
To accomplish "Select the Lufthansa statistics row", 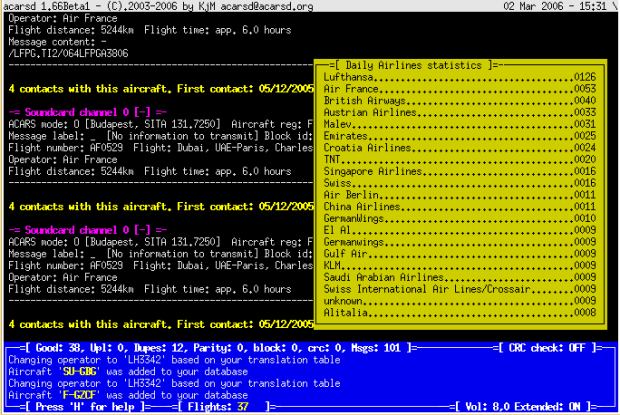I will [460, 77].
